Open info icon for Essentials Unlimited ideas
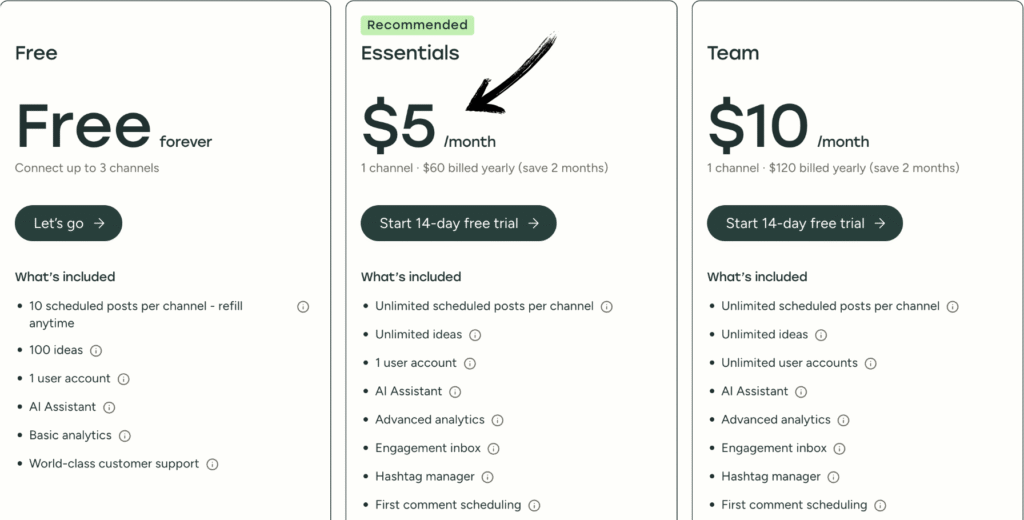The height and width of the screenshot is (520, 1024). tap(475, 335)
